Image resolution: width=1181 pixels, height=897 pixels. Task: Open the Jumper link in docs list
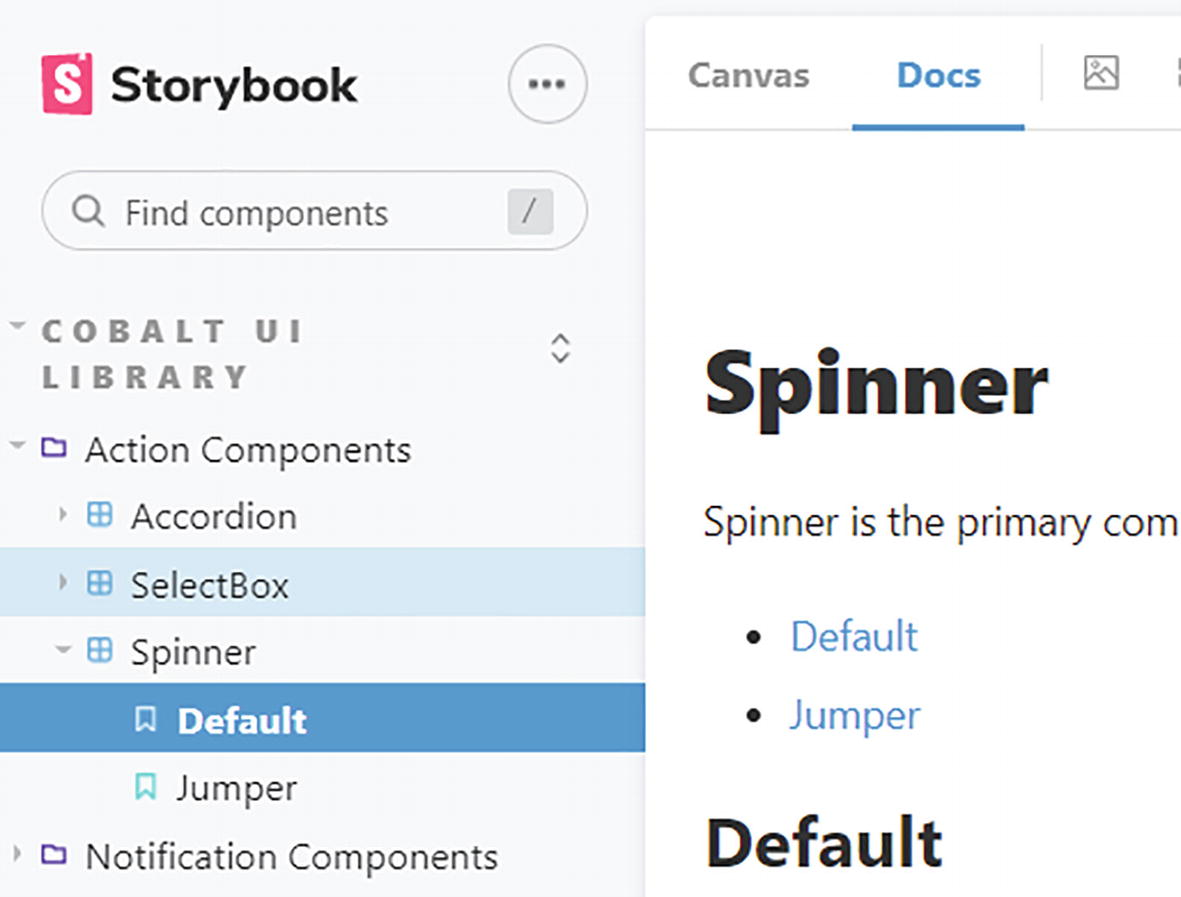pos(853,715)
